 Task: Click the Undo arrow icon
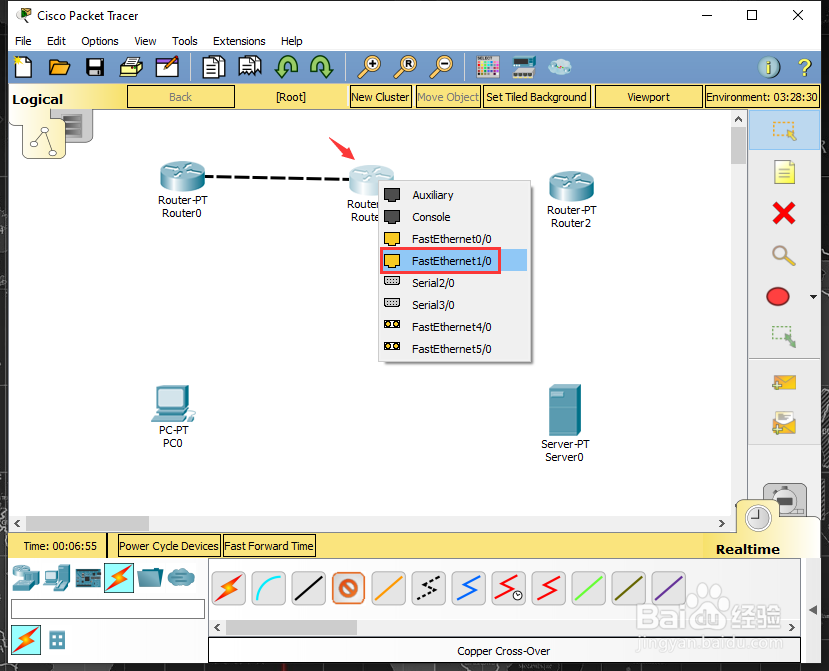pyautogui.click(x=286, y=67)
